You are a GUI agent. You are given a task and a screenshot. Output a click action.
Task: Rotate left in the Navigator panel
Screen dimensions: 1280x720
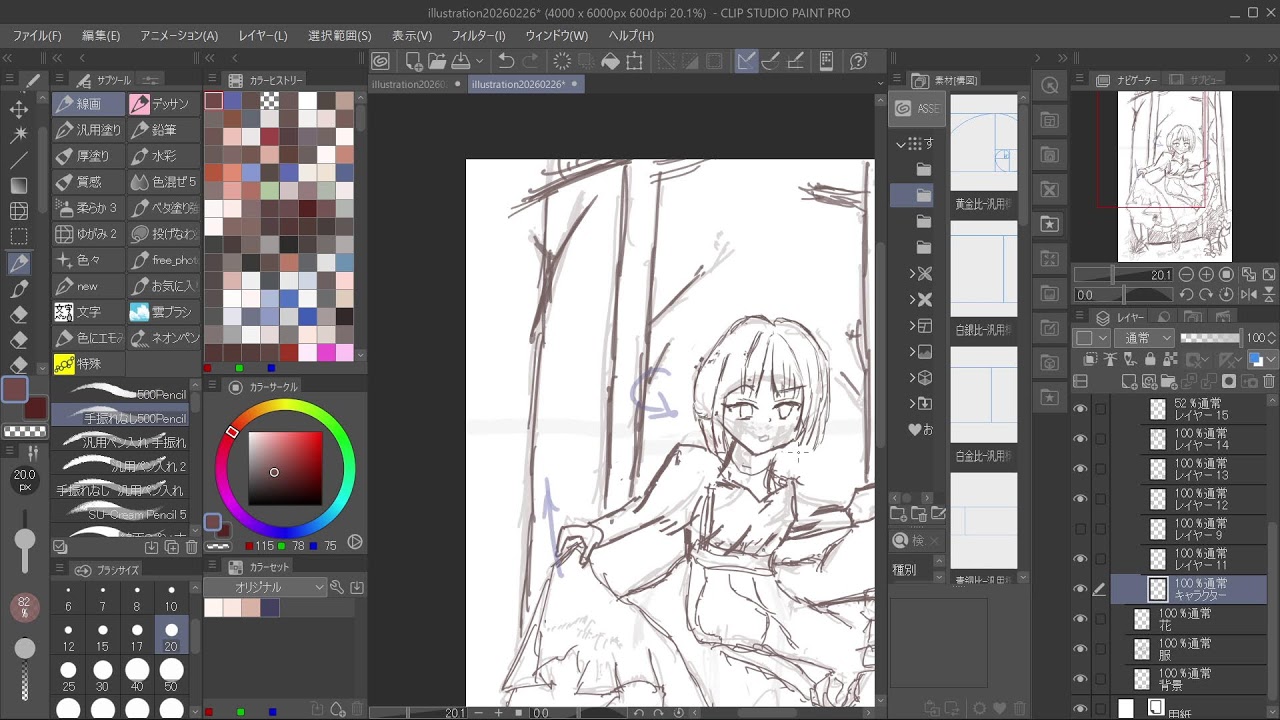[x=1186, y=295]
